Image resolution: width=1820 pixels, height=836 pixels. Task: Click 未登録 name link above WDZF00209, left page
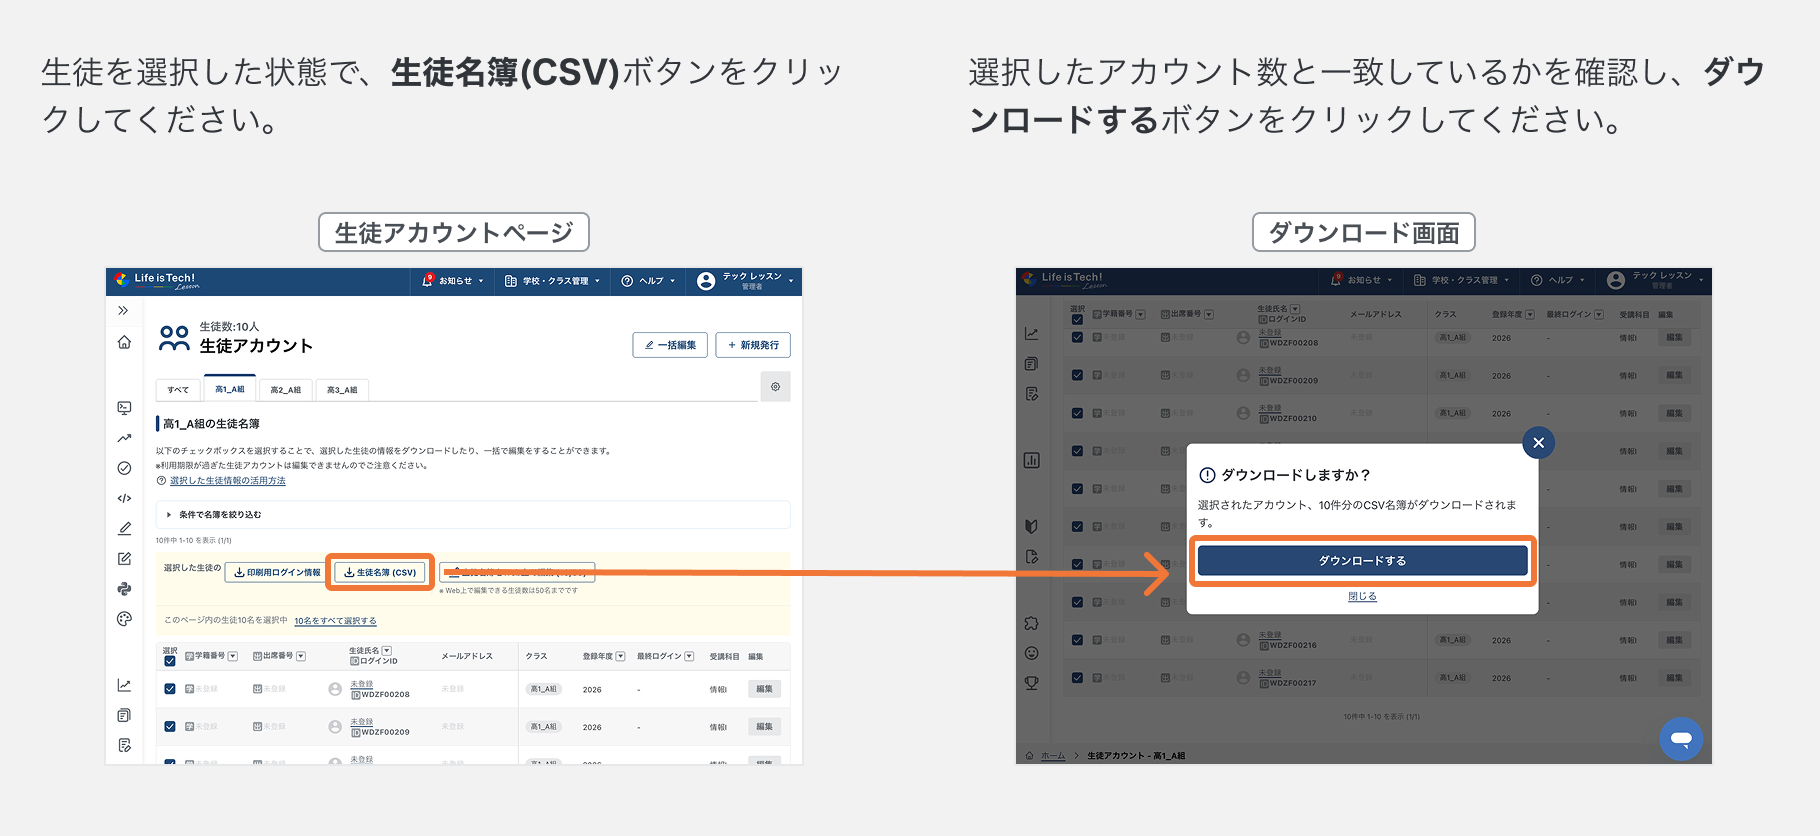[361, 722]
